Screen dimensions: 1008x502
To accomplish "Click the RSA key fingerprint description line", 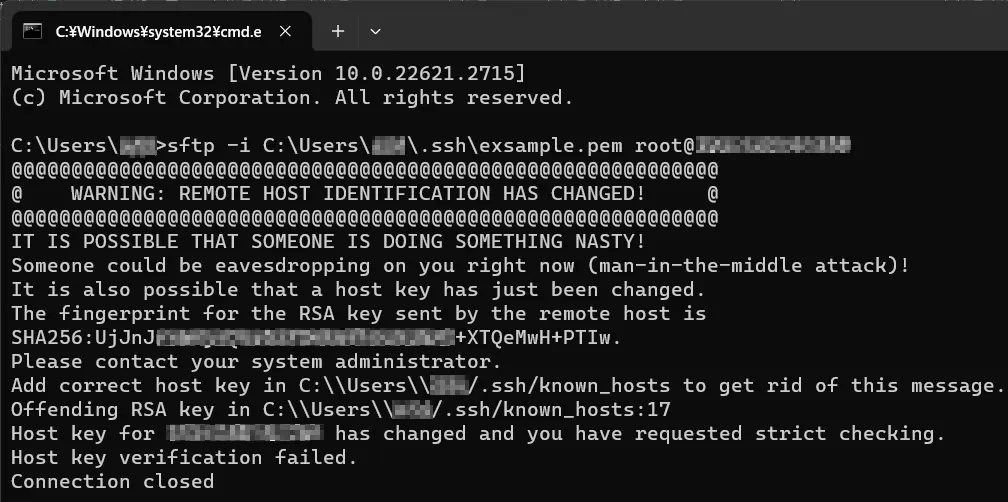I will (359, 314).
